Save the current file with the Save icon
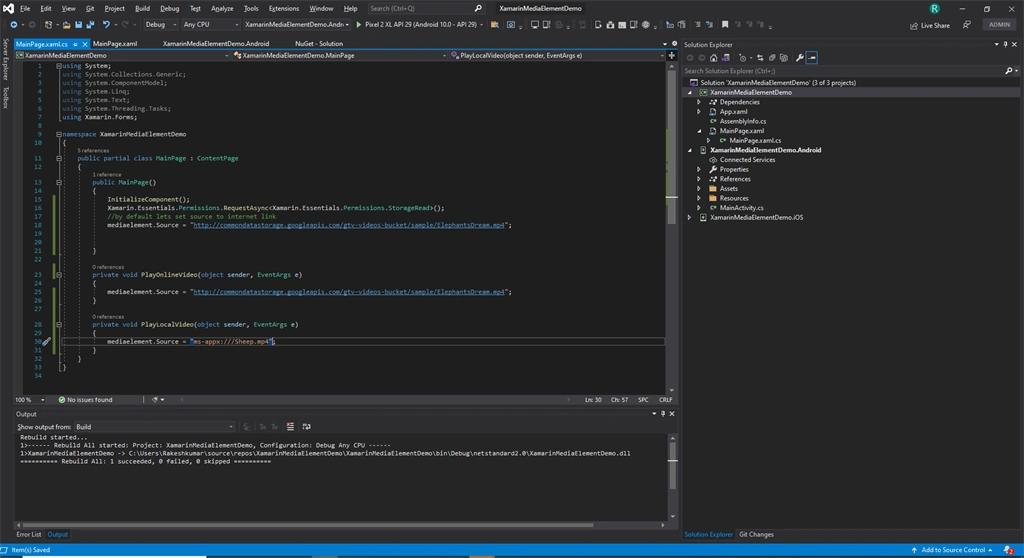This screenshot has width=1024, height=558. coord(78,25)
